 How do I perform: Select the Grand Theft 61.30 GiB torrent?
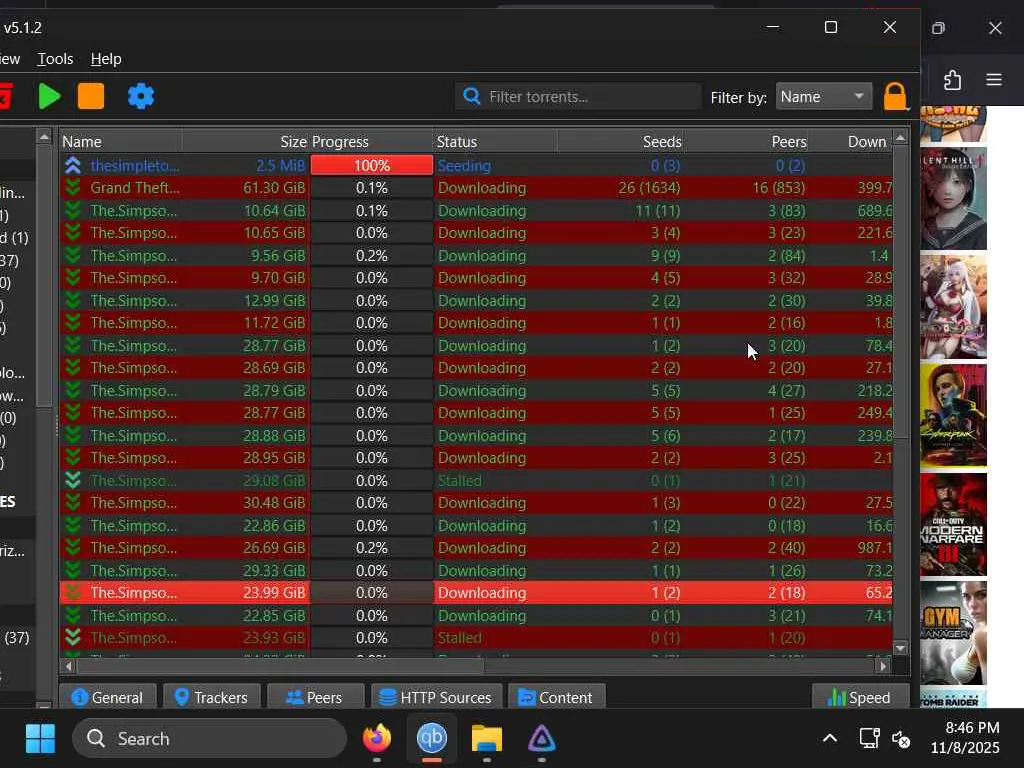[476, 187]
